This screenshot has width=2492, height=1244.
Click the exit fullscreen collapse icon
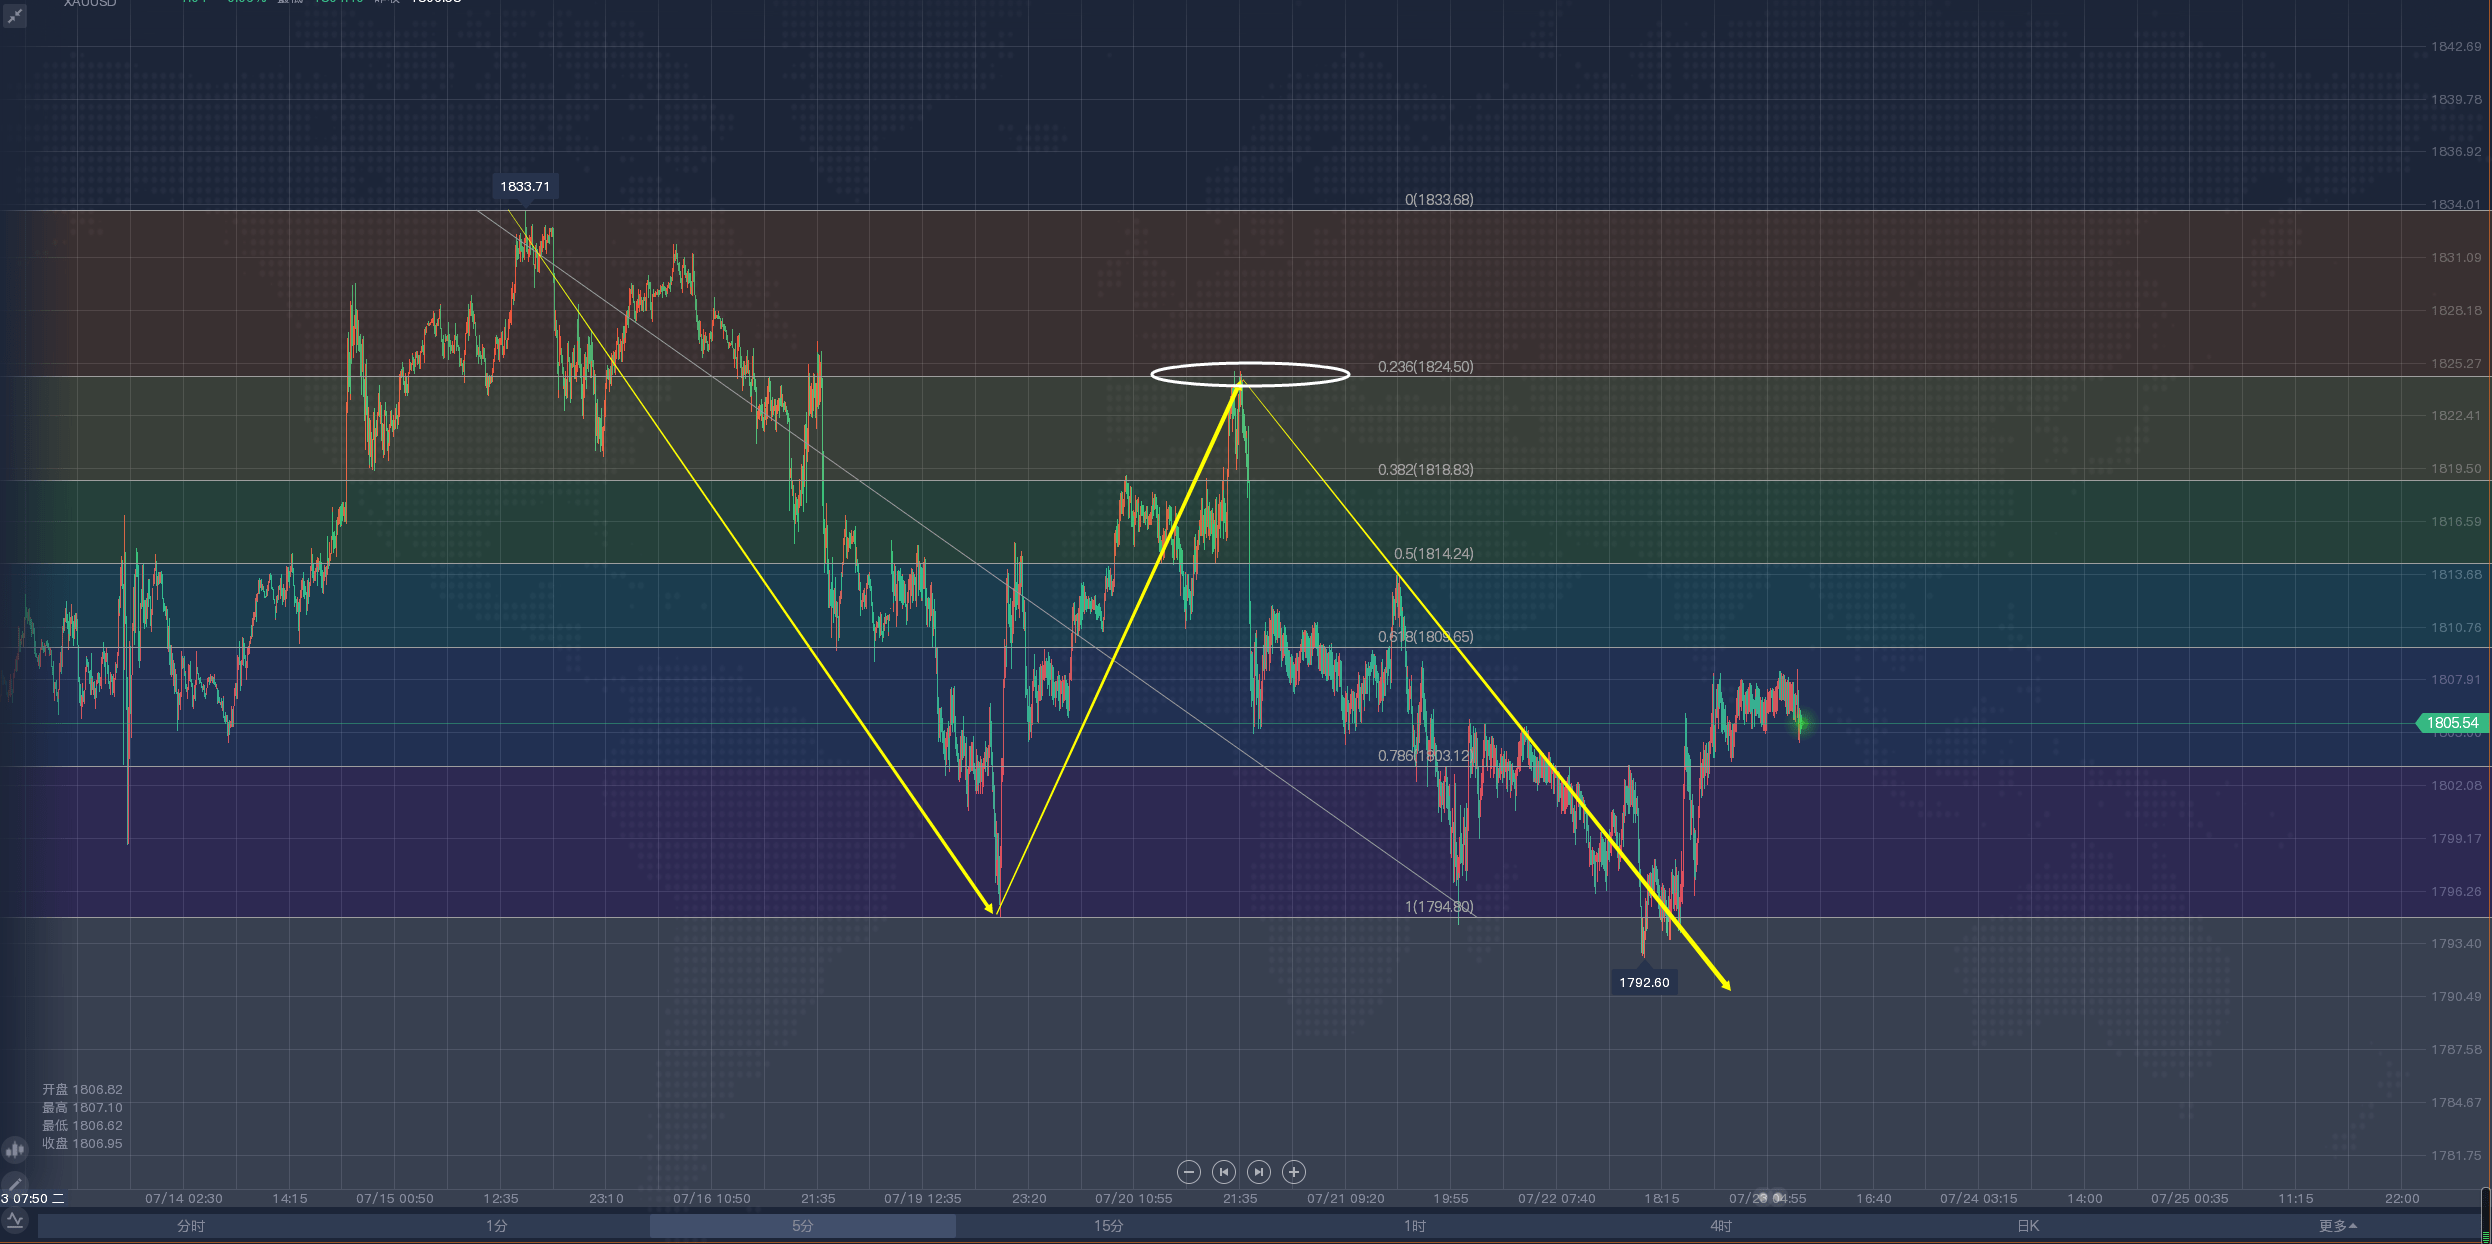click(14, 17)
